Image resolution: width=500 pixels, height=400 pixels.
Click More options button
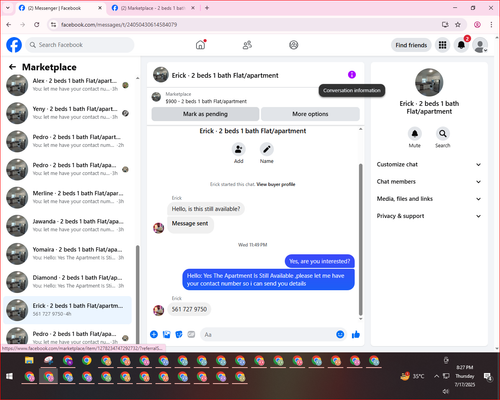coord(310,114)
